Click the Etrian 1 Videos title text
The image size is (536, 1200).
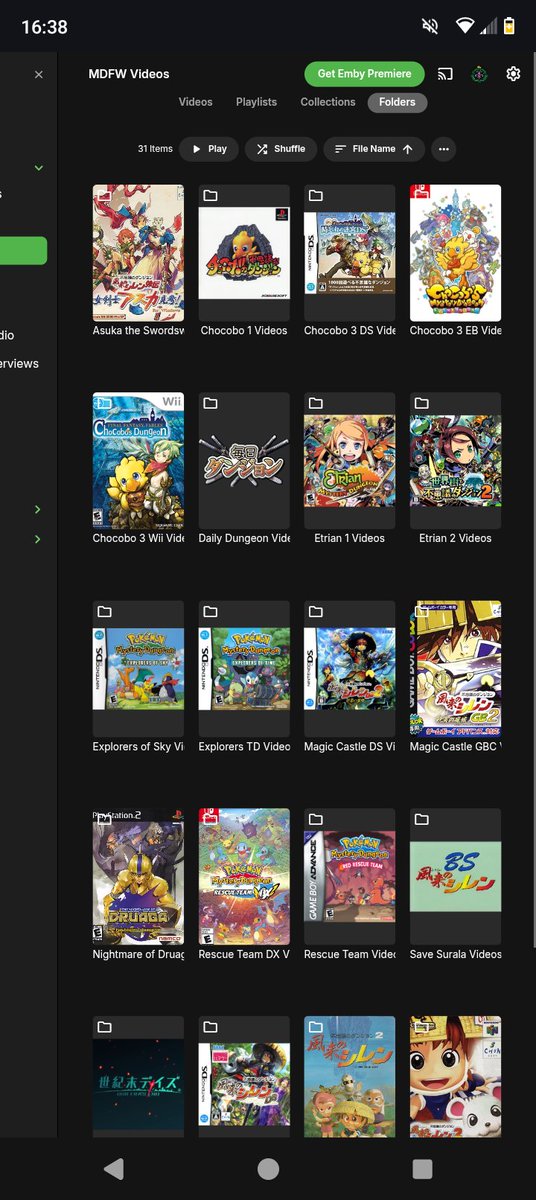coord(350,538)
